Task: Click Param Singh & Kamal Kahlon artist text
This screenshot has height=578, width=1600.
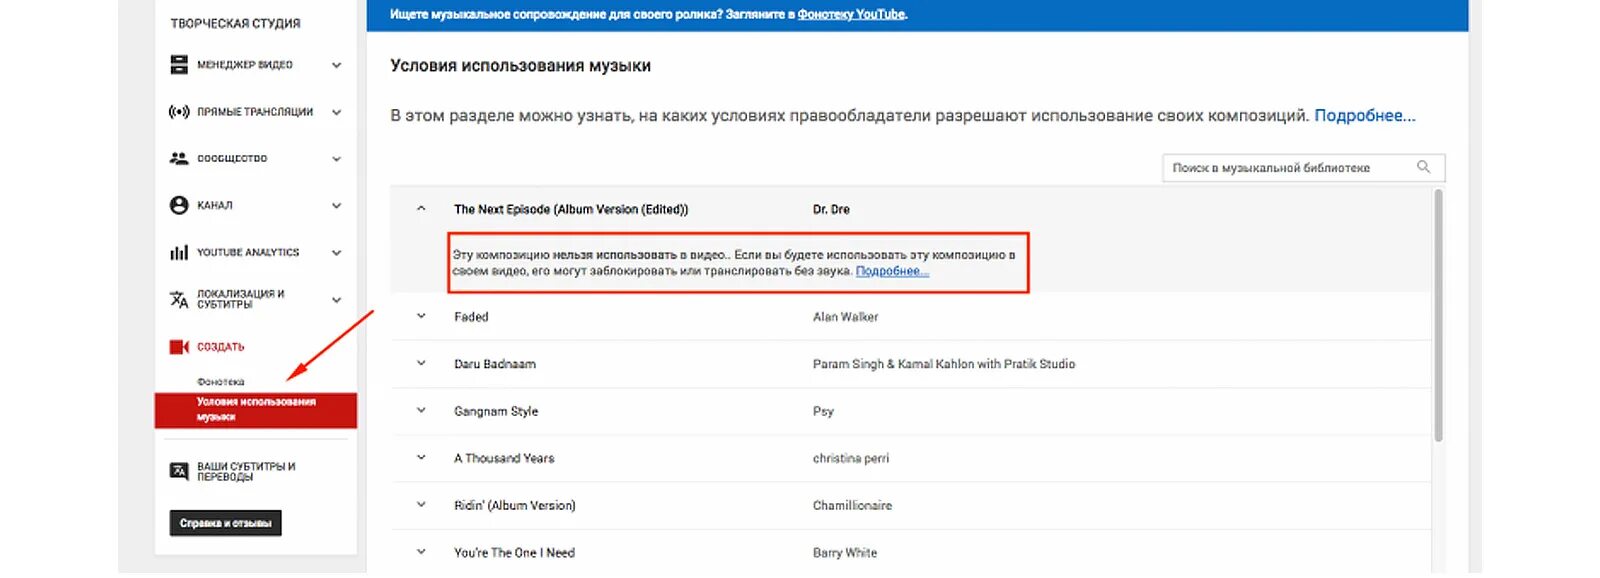Action: 944,363
